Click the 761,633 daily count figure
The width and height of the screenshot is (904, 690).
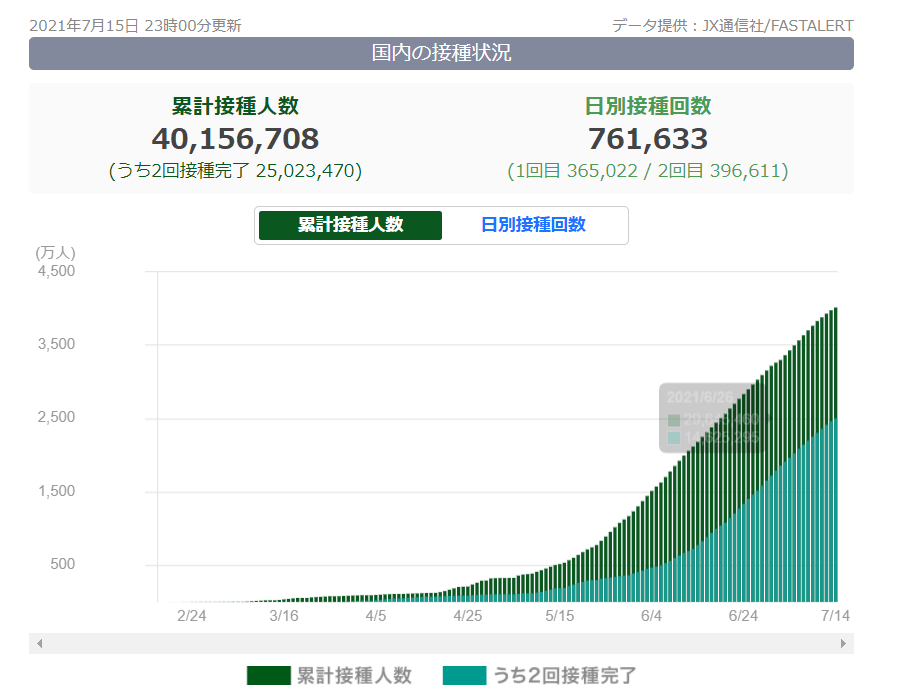(x=647, y=139)
